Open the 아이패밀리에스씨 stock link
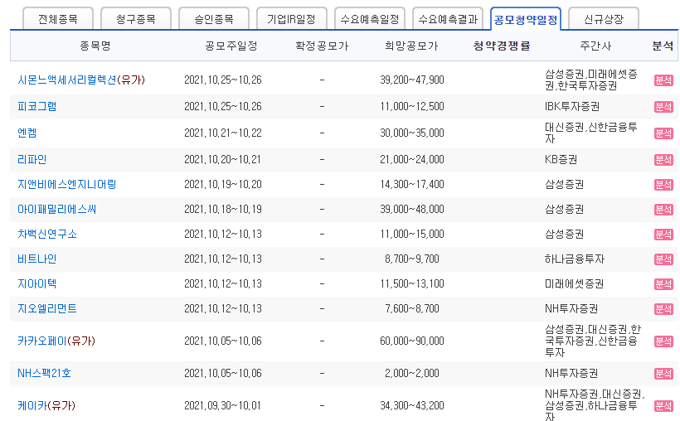Screen dimensions: 680x421 [57, 209]
